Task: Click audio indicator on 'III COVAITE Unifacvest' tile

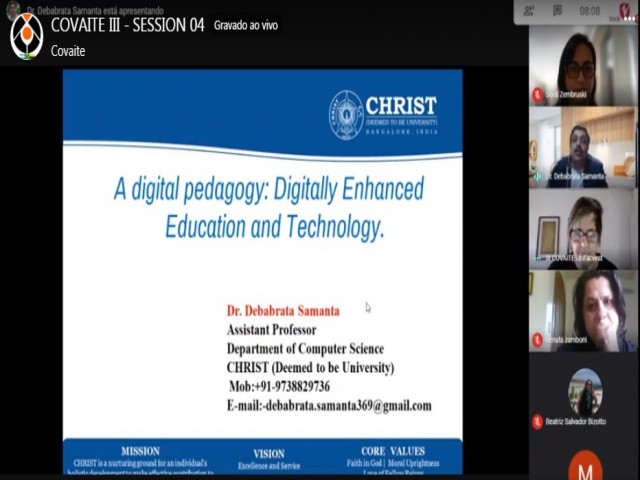Action: tap(538, 258)
